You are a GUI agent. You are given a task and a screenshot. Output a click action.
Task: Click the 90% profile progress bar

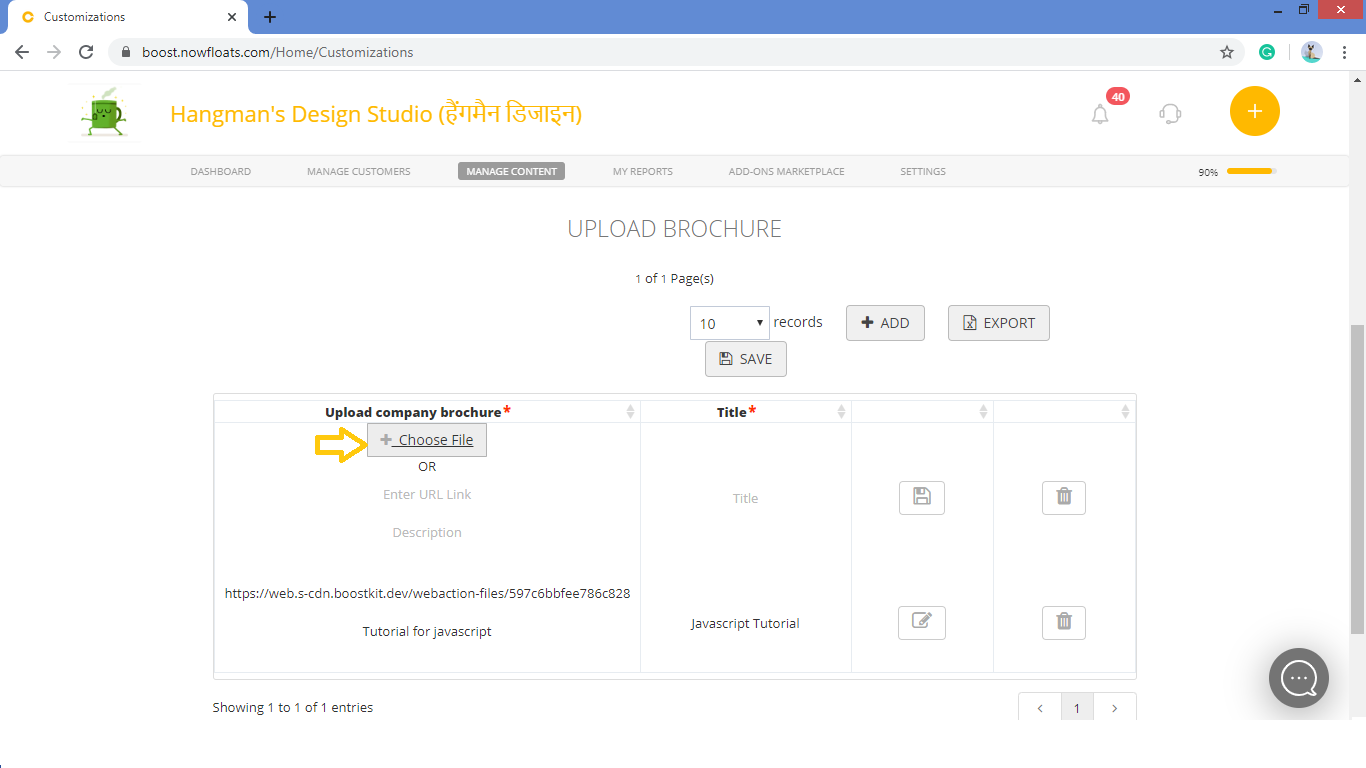1252,171
